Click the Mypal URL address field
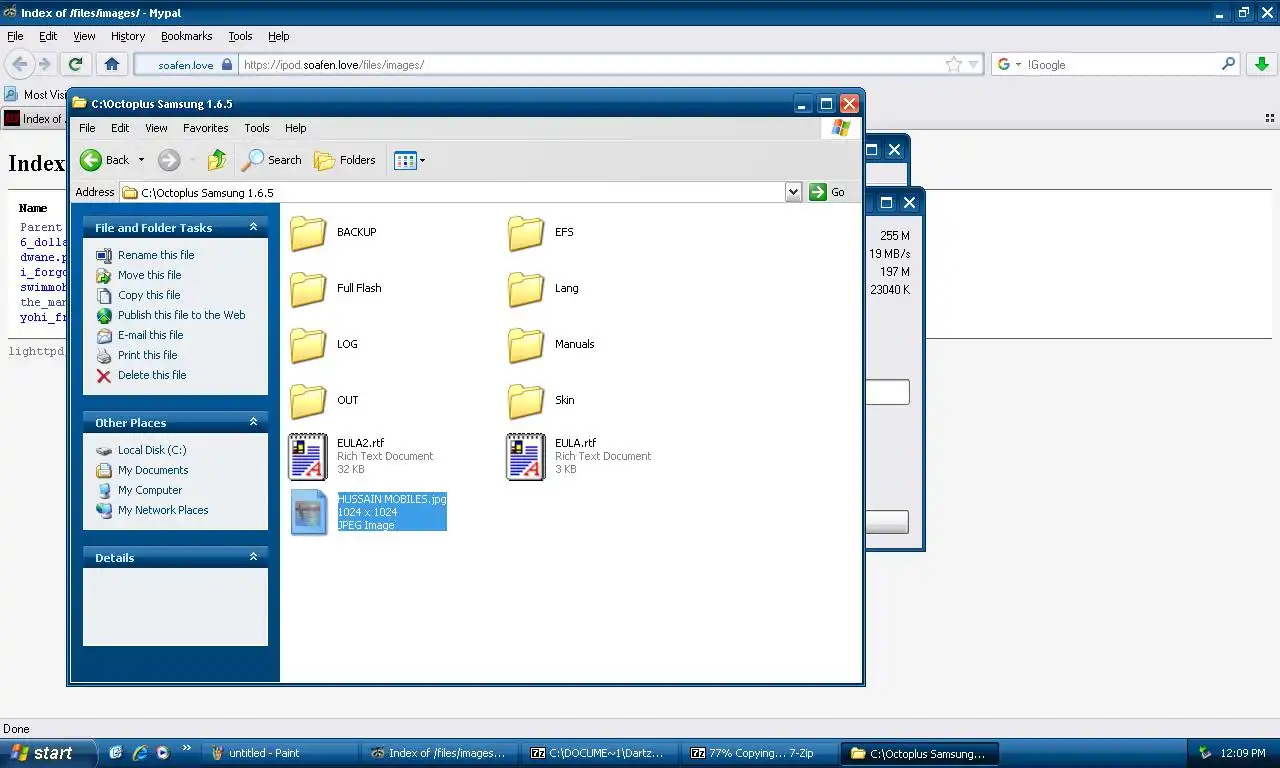The width and height of the screenshot is (1280, 768). [592, 64]
